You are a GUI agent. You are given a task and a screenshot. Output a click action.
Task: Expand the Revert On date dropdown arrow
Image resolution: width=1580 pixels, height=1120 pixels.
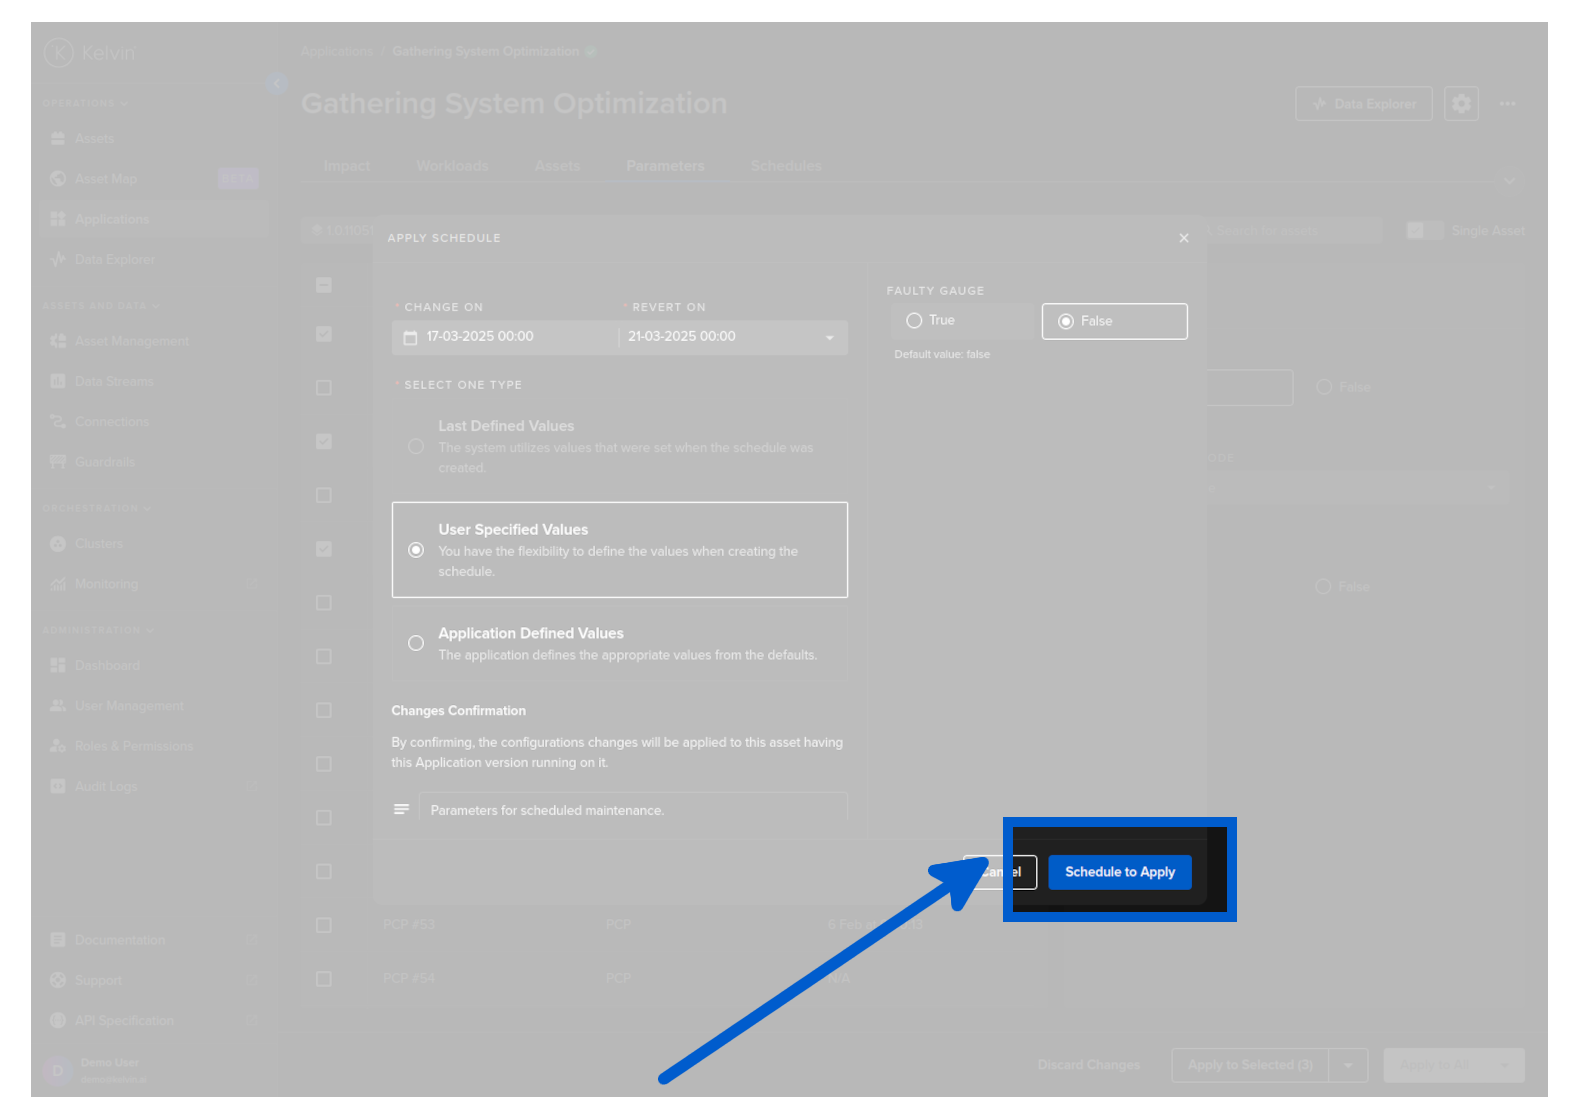(829, 338)
